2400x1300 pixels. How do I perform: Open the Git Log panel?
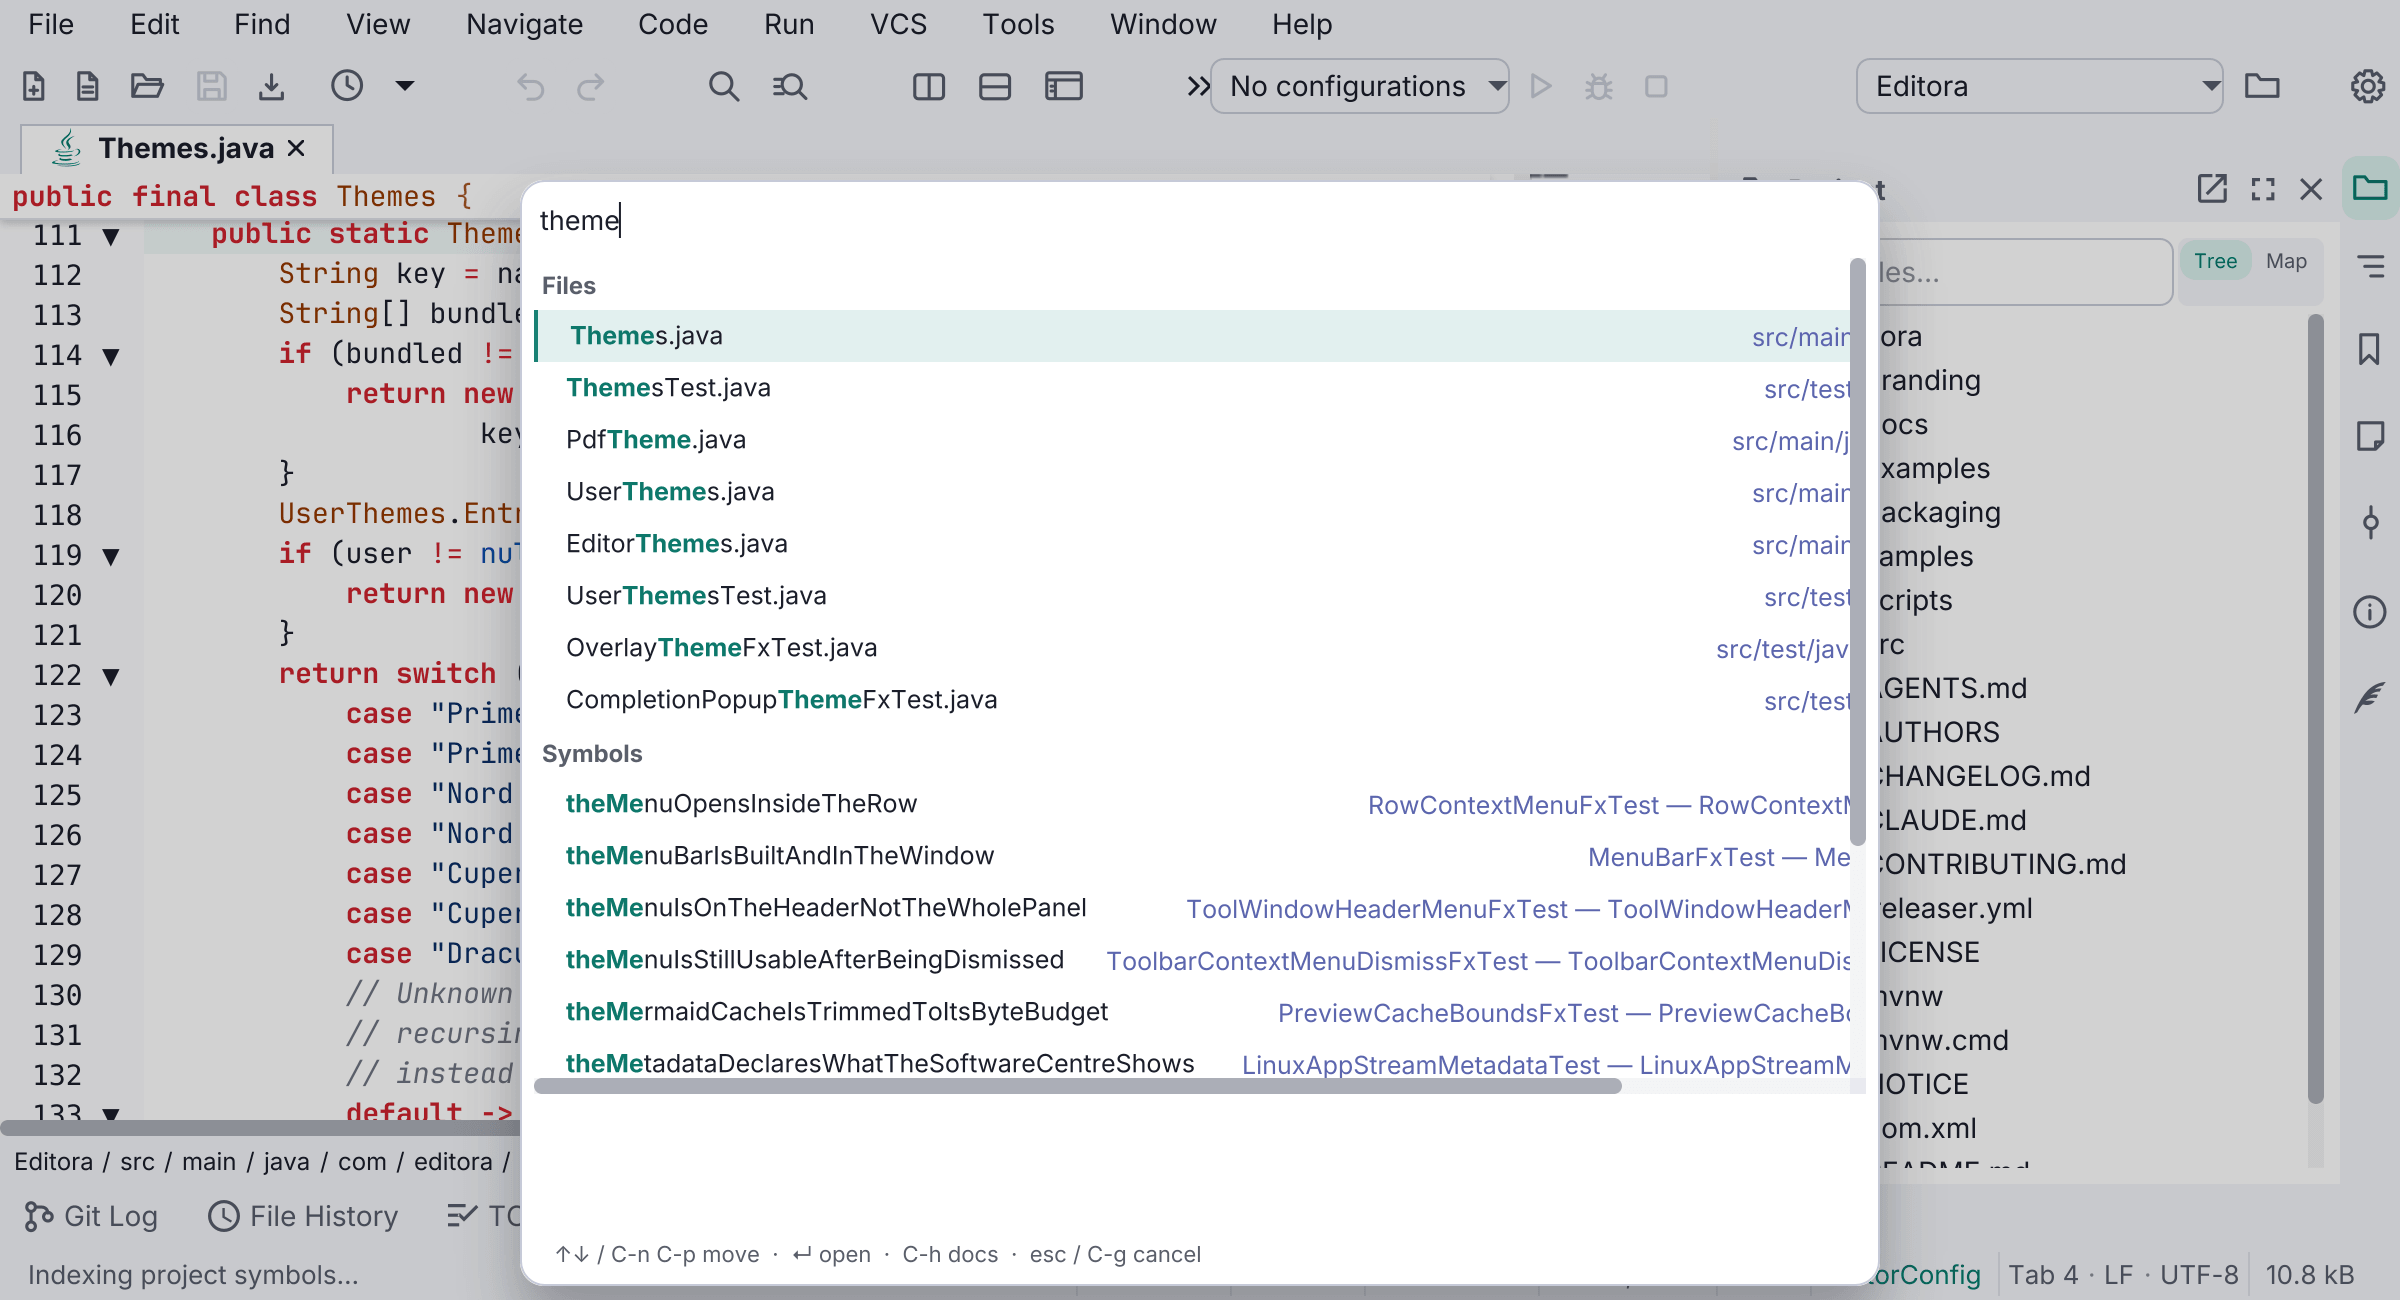click(91, 1216)
